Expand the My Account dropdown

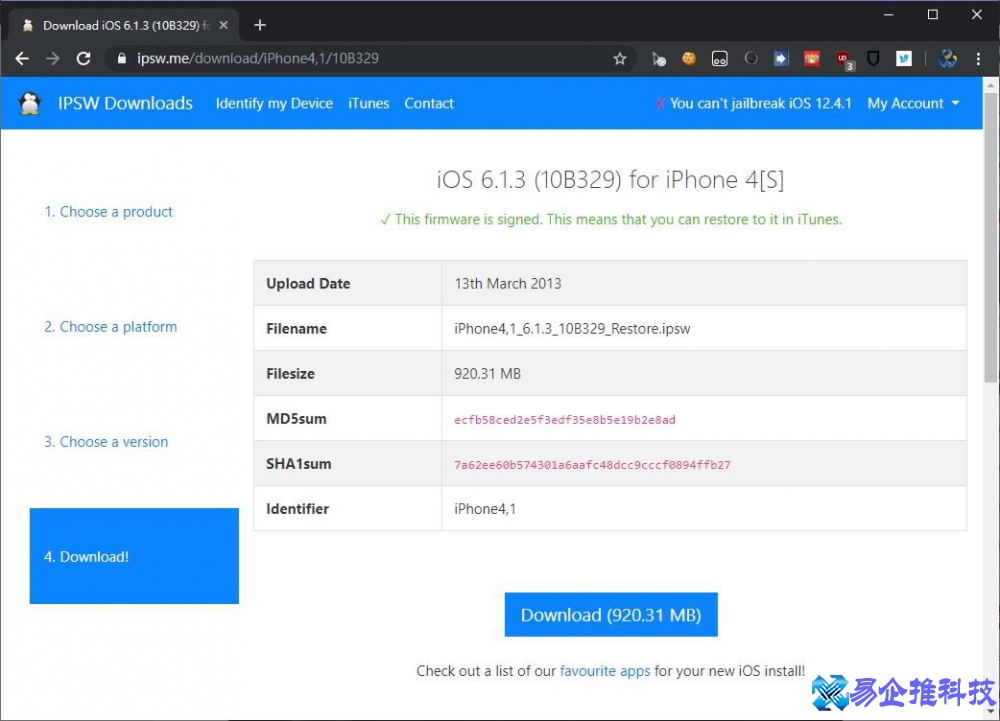point(913,103)
